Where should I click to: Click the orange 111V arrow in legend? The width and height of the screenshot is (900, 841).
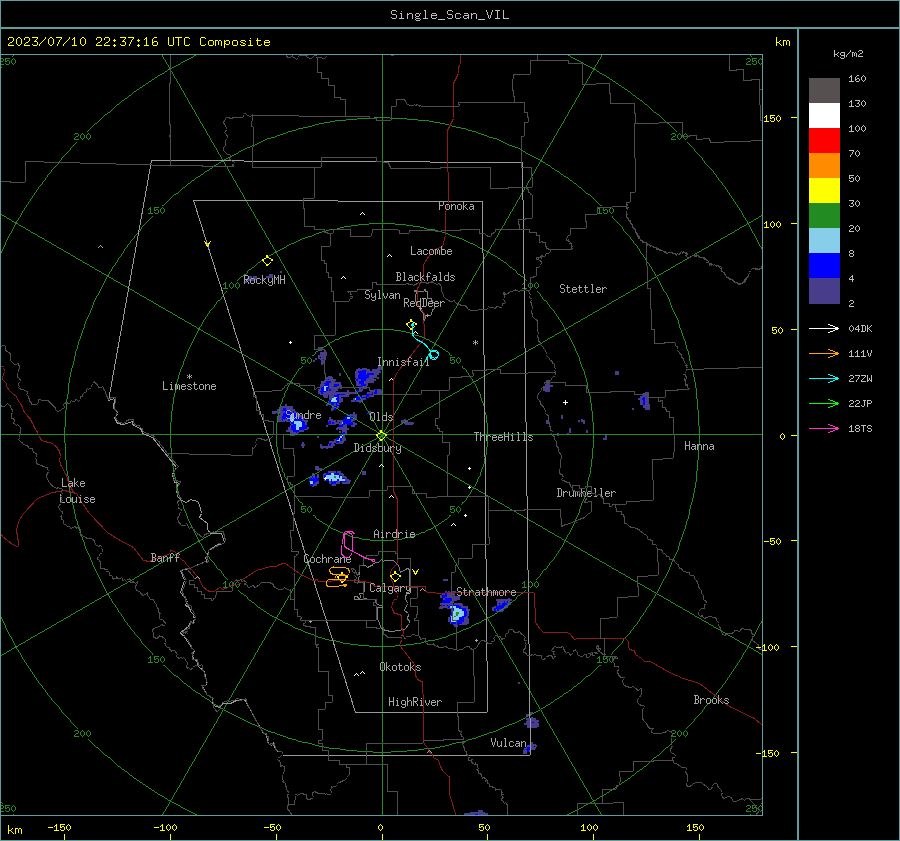coord(824,354)
